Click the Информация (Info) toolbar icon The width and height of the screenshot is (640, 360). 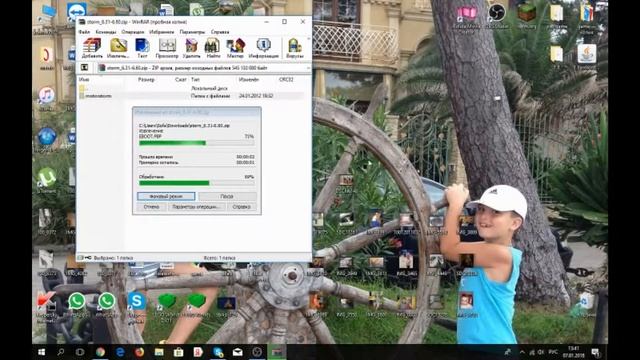coord(263,48)
